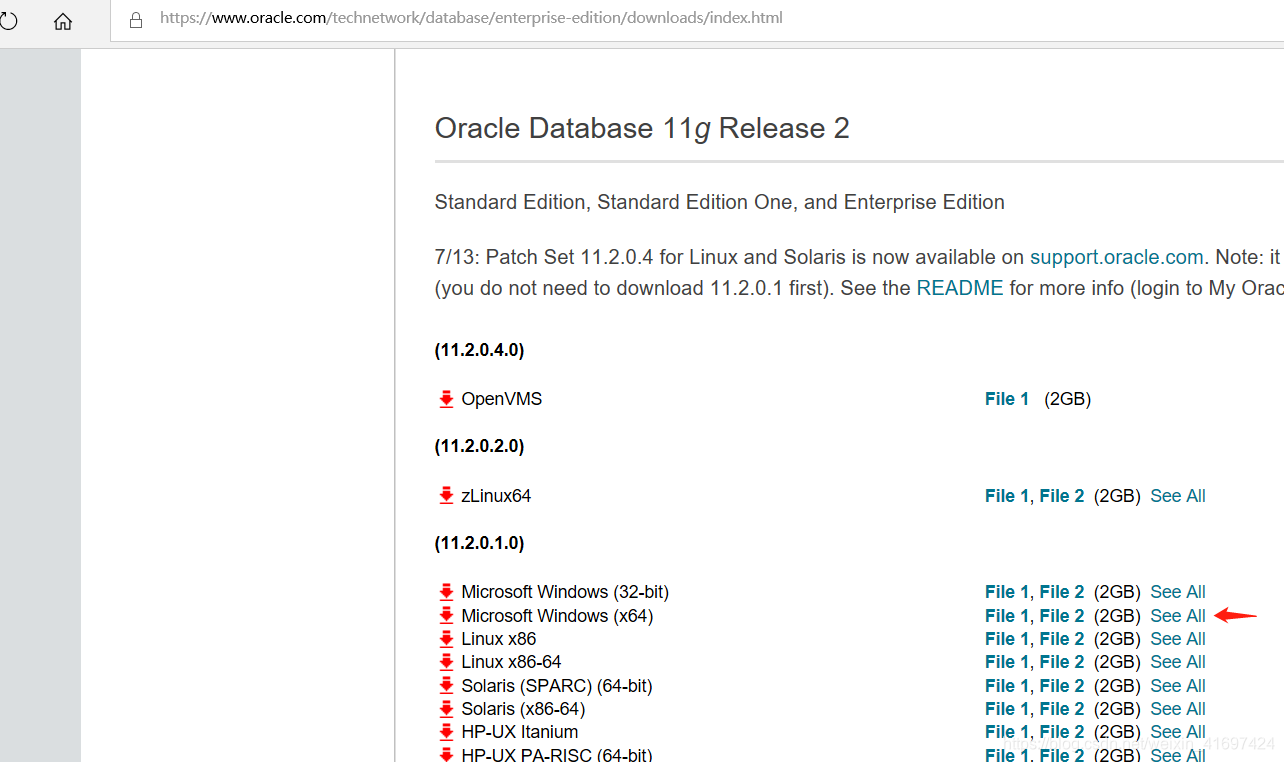
Task: Click the Oracle Database 11g Release 2 heading
Action: [x=642, y=129]
